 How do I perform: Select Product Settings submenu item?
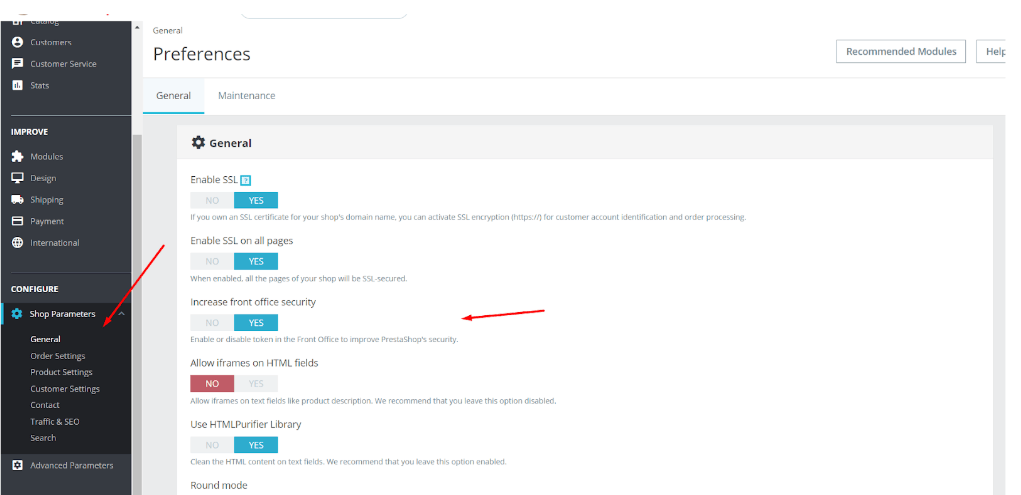(61, 372)
